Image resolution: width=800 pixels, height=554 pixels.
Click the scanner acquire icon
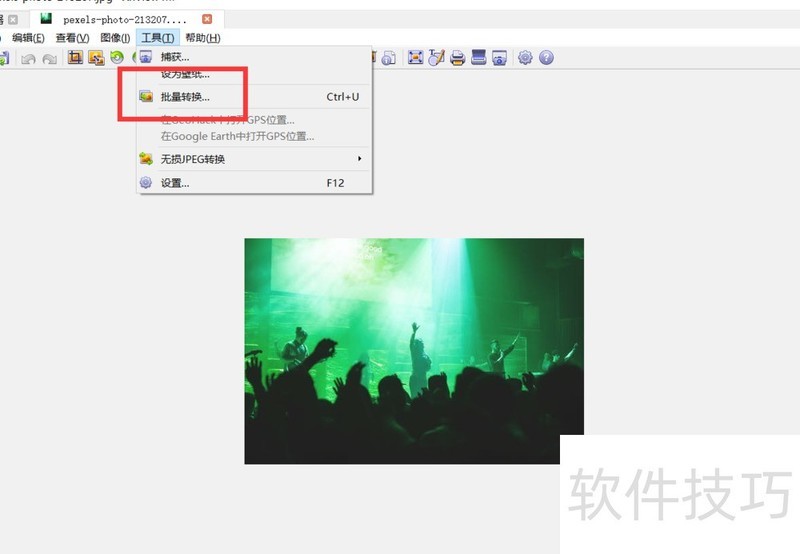(x=479, y=57)
